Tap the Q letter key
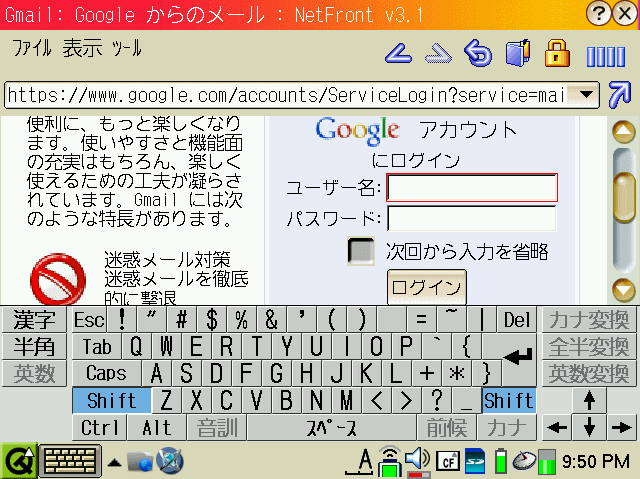Viewport: 640px width, 479px height. tap(136, 346)
